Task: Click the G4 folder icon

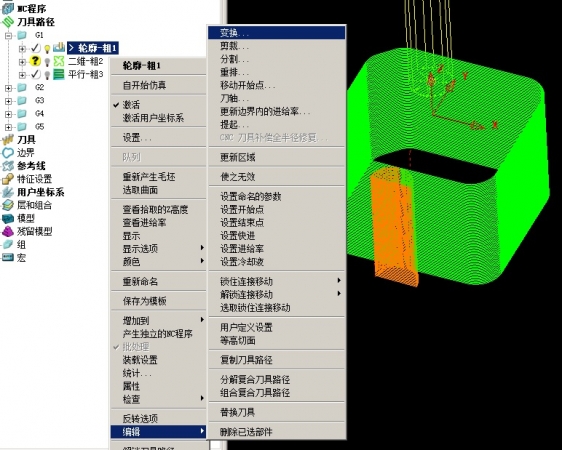Action: point(22,114)
